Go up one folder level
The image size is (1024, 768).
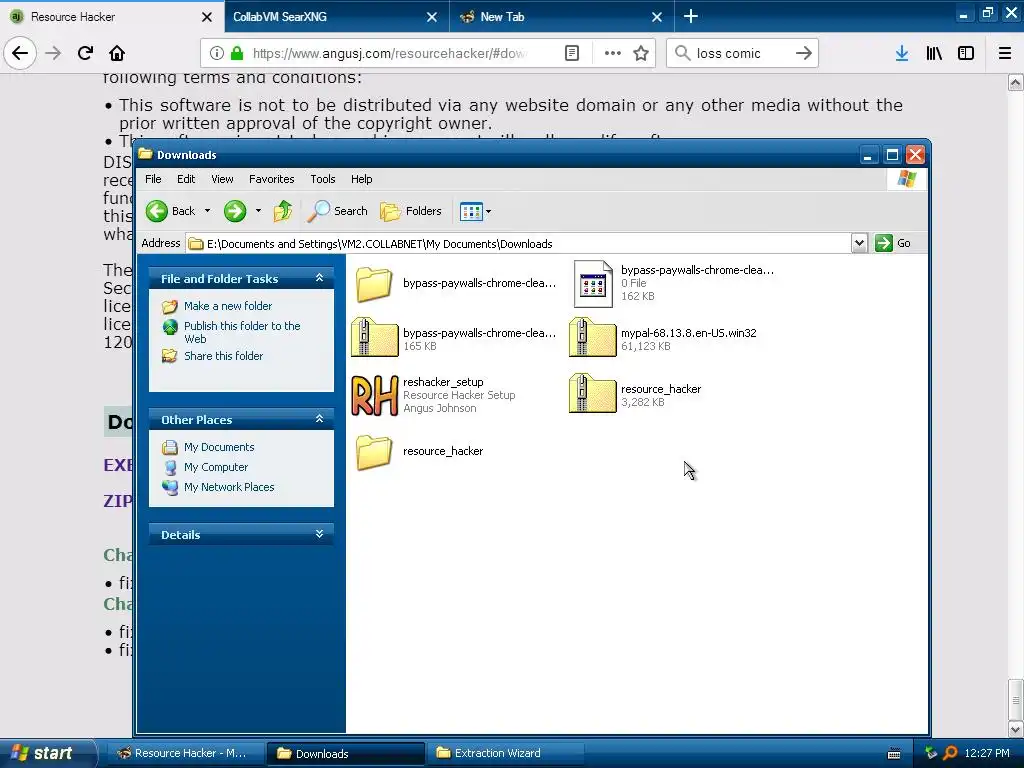click(x=283, y=211)
